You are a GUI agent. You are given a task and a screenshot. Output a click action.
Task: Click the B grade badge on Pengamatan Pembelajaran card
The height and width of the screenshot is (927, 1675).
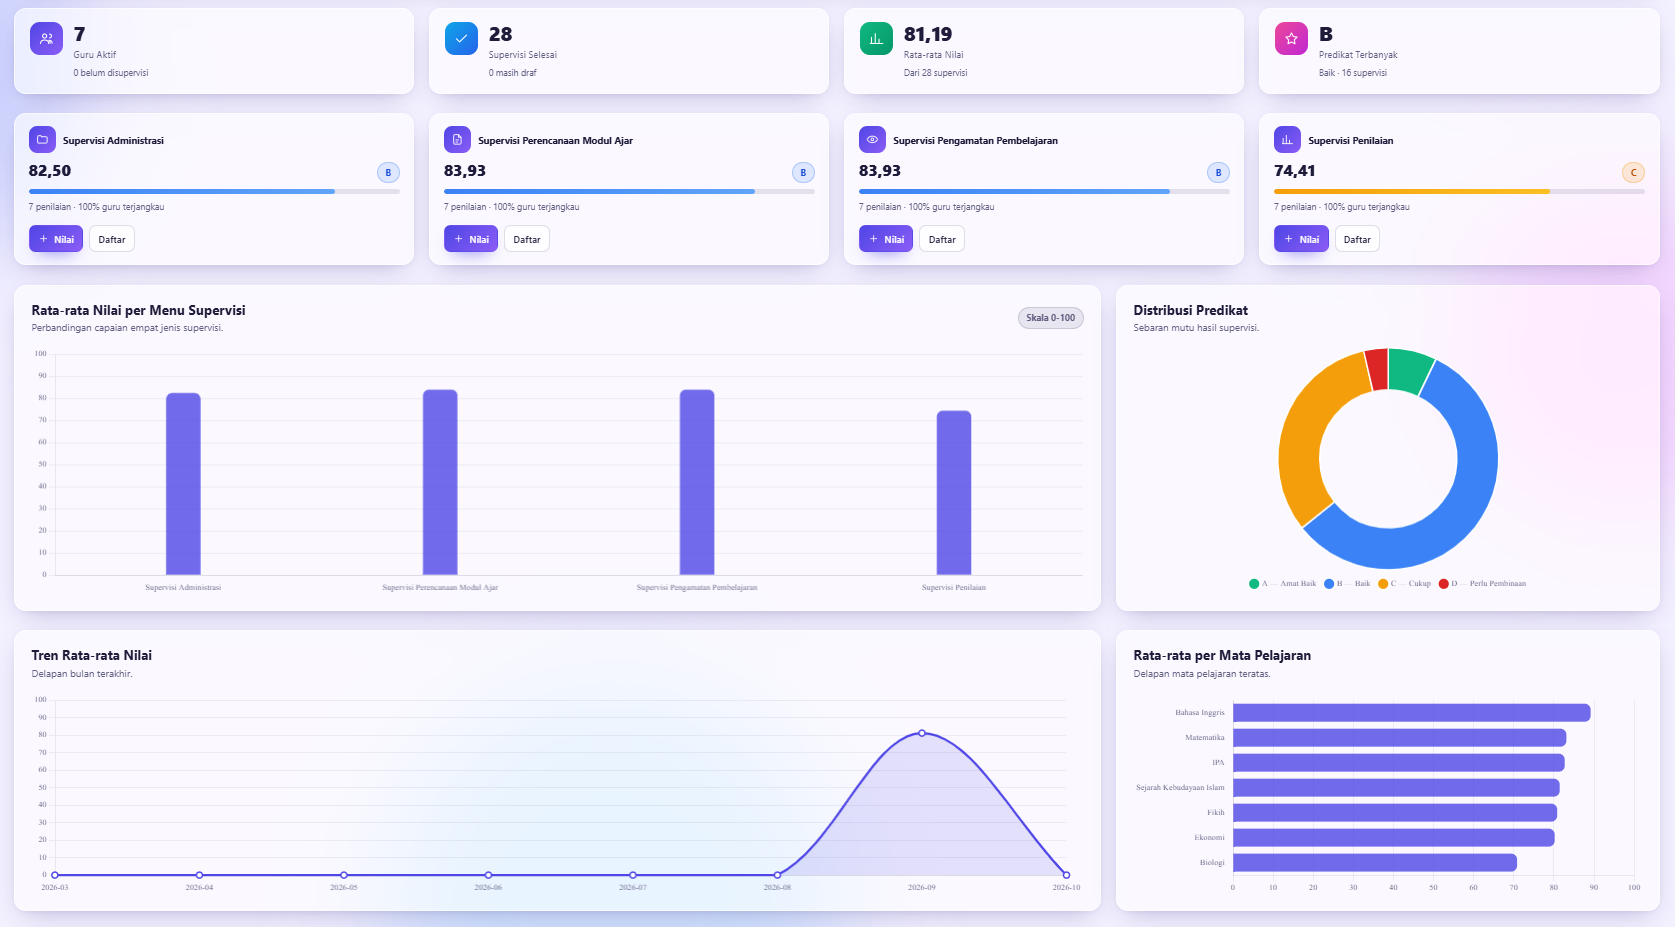click(x=1218, y=173)
